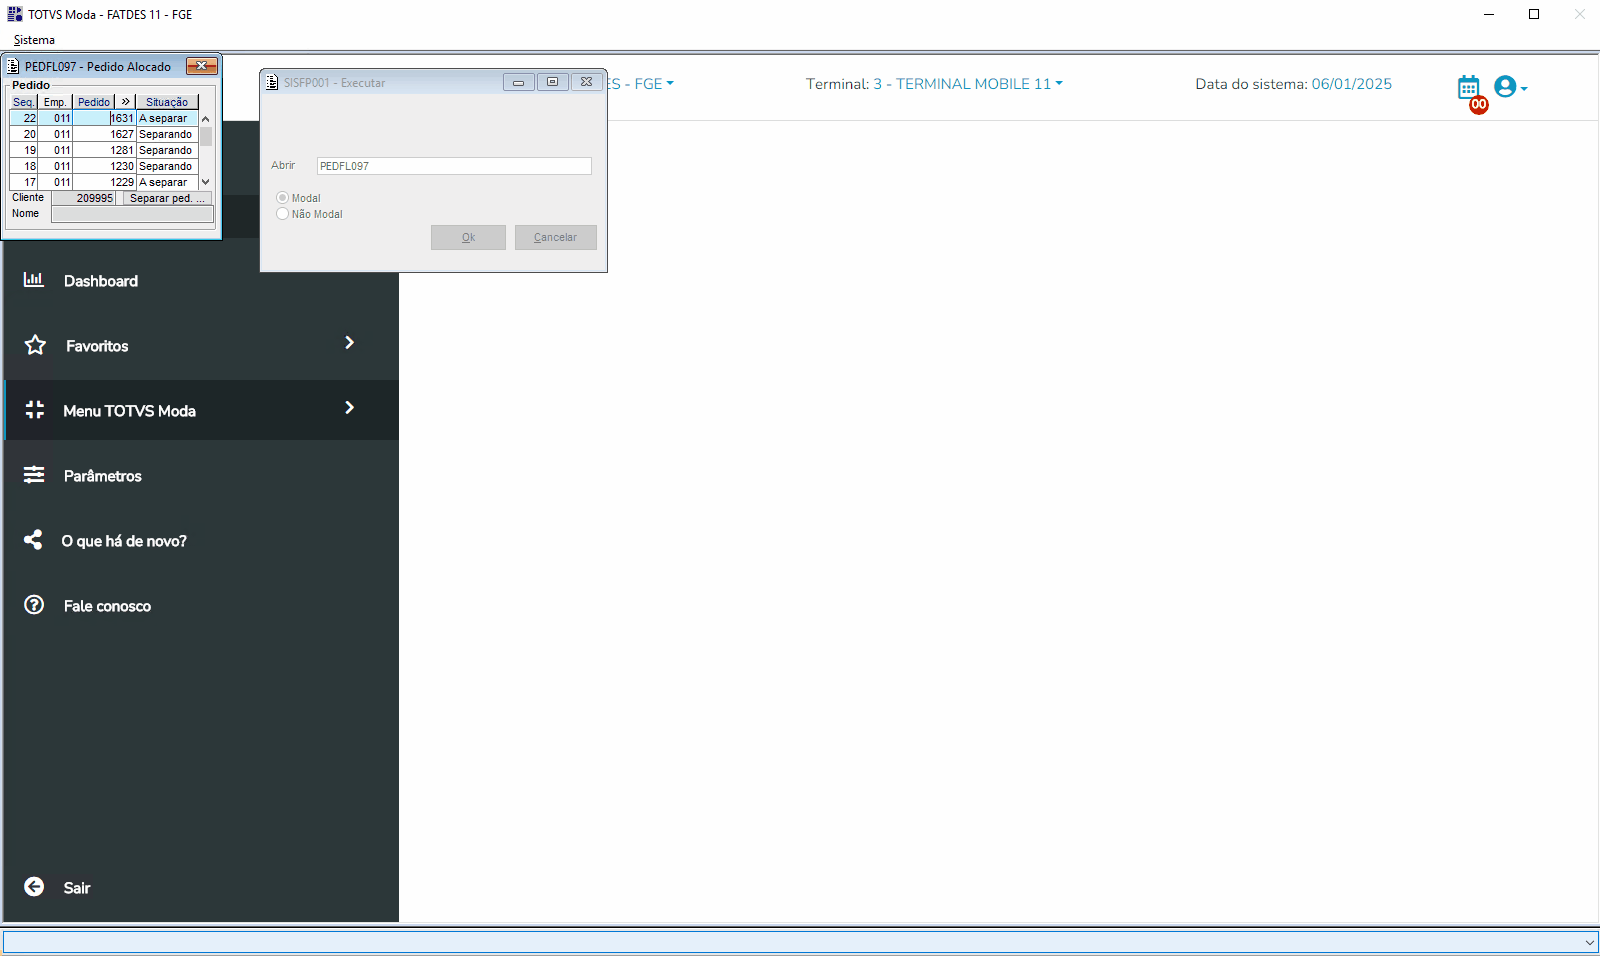Click the SISFP001 Executar window document icon
1600x956 pixels.
pyautogui.click(x=272, y=83)
